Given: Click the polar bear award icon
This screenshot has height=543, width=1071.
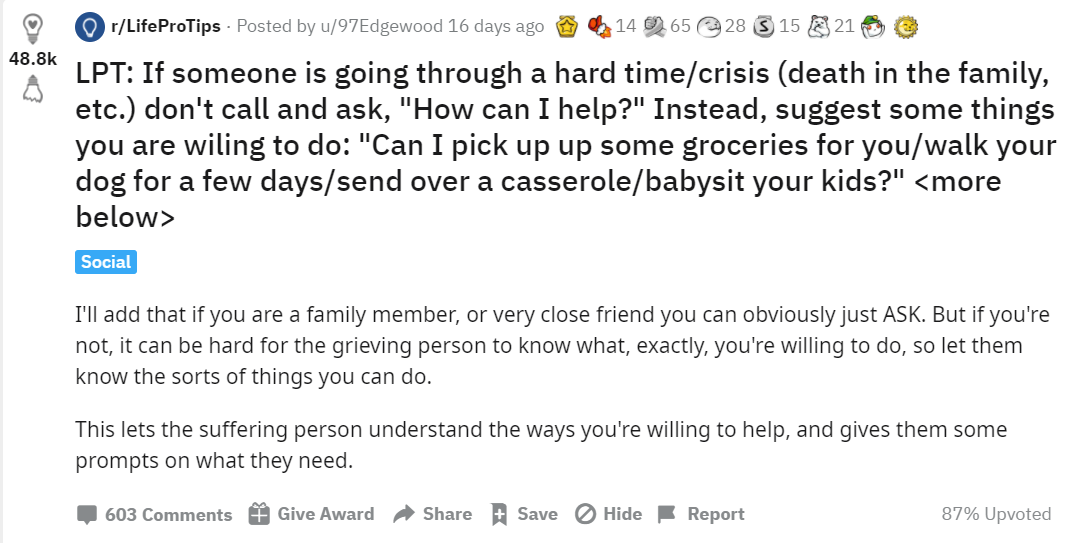Looking at the screenshot, I should (818, 27).
